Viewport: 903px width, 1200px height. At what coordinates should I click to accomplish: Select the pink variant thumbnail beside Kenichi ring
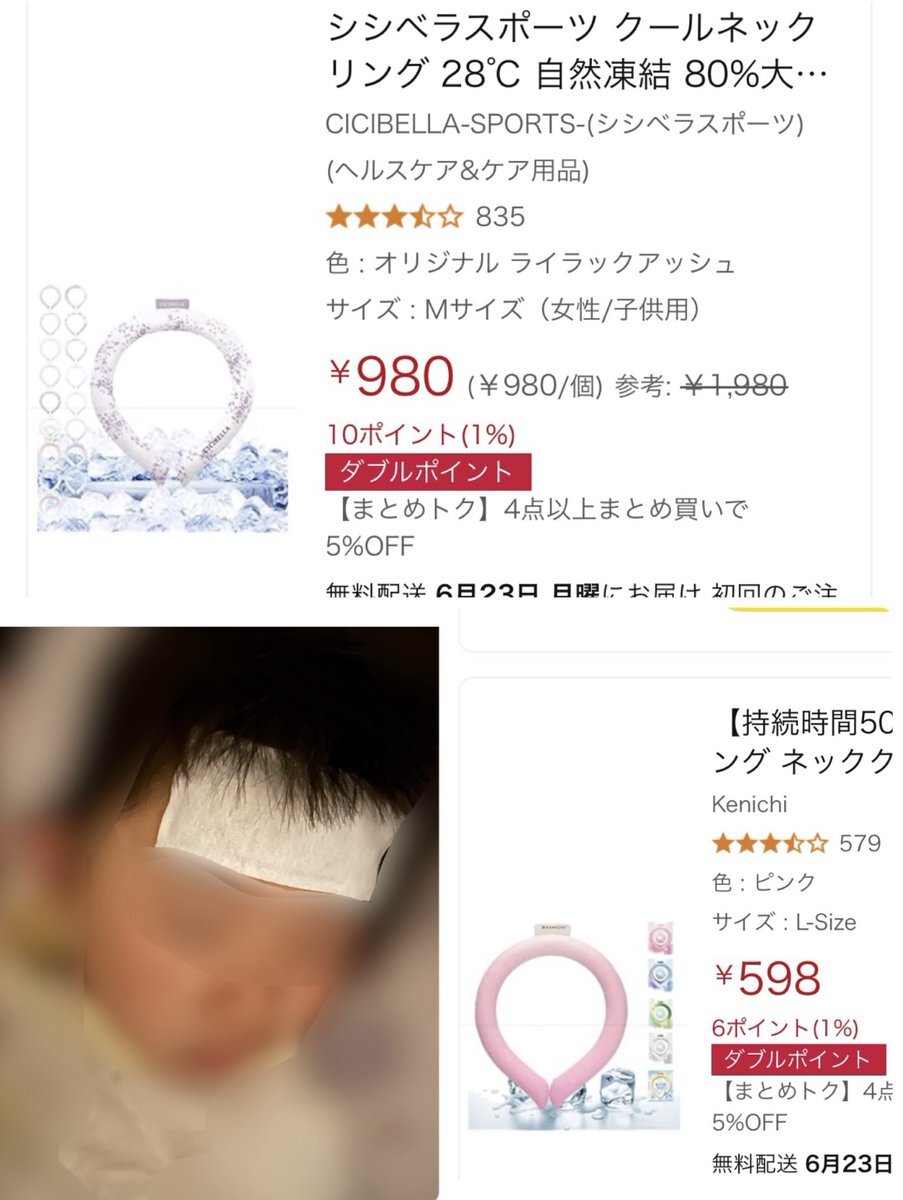[662, 936]
